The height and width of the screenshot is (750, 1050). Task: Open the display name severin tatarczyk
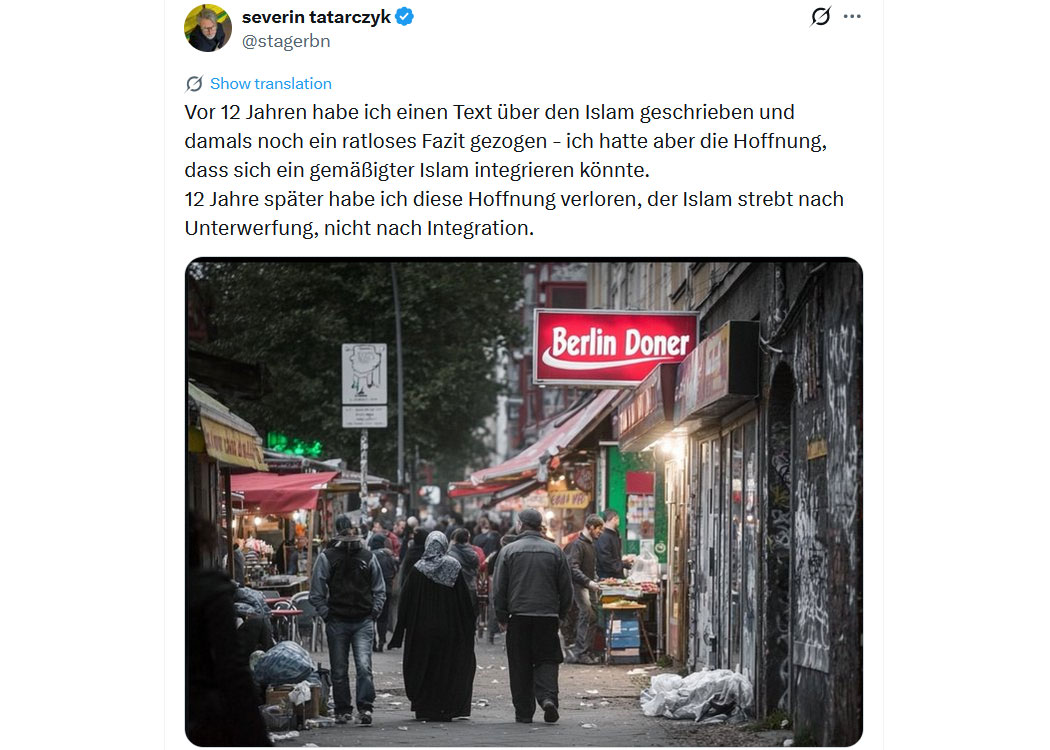(316, 17)
